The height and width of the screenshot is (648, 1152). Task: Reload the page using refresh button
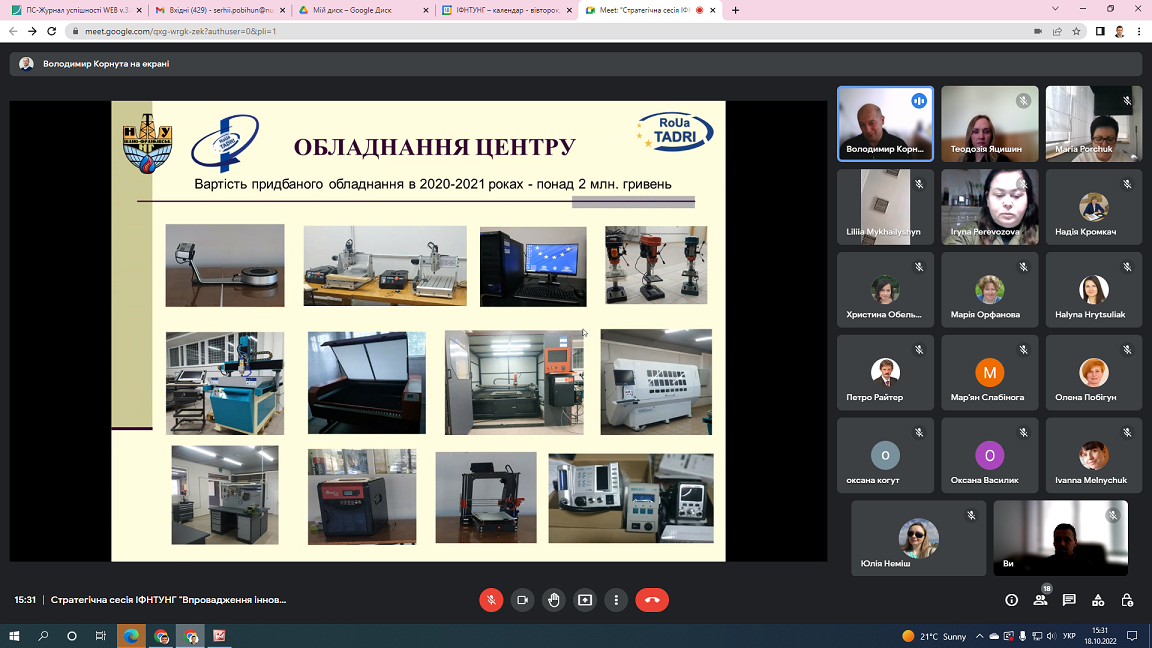point(53,31)
